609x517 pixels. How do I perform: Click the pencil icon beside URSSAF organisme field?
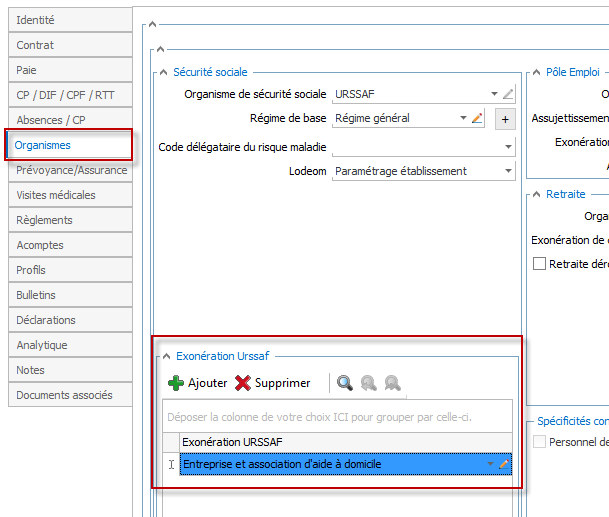508,94
